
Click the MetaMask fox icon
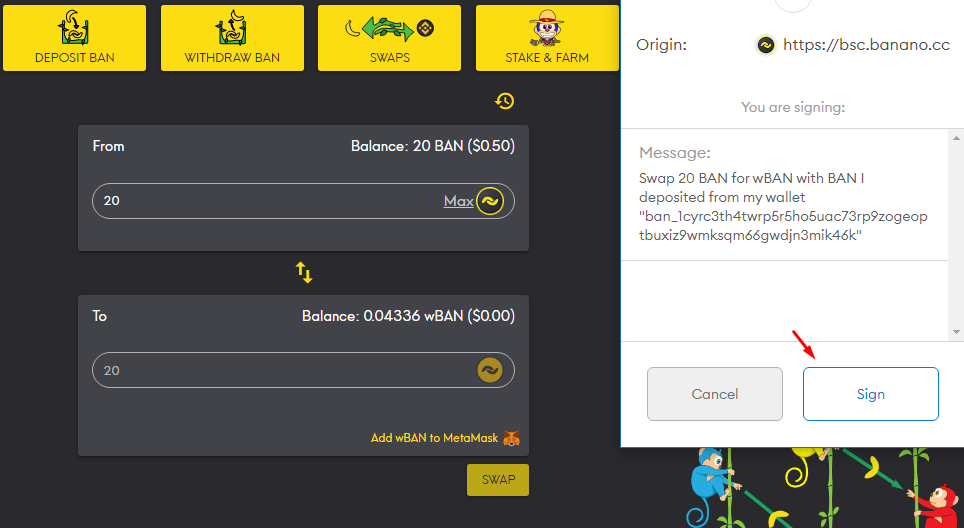[512, 438]
